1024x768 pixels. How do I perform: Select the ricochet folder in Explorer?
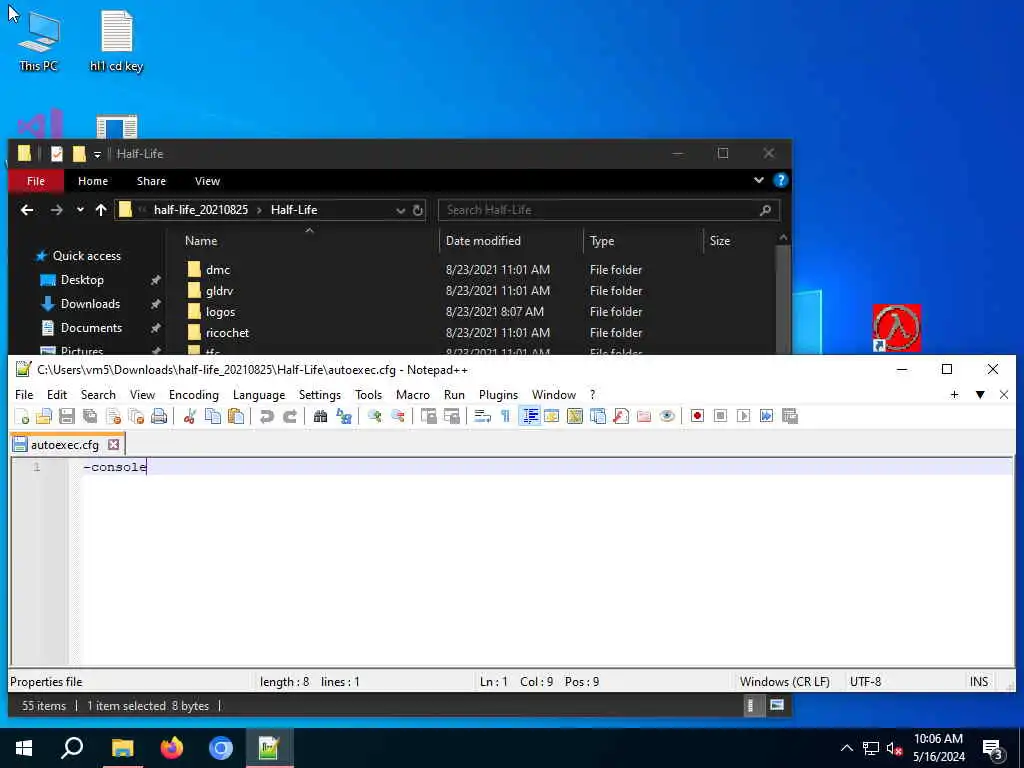[x=227, y=332]
